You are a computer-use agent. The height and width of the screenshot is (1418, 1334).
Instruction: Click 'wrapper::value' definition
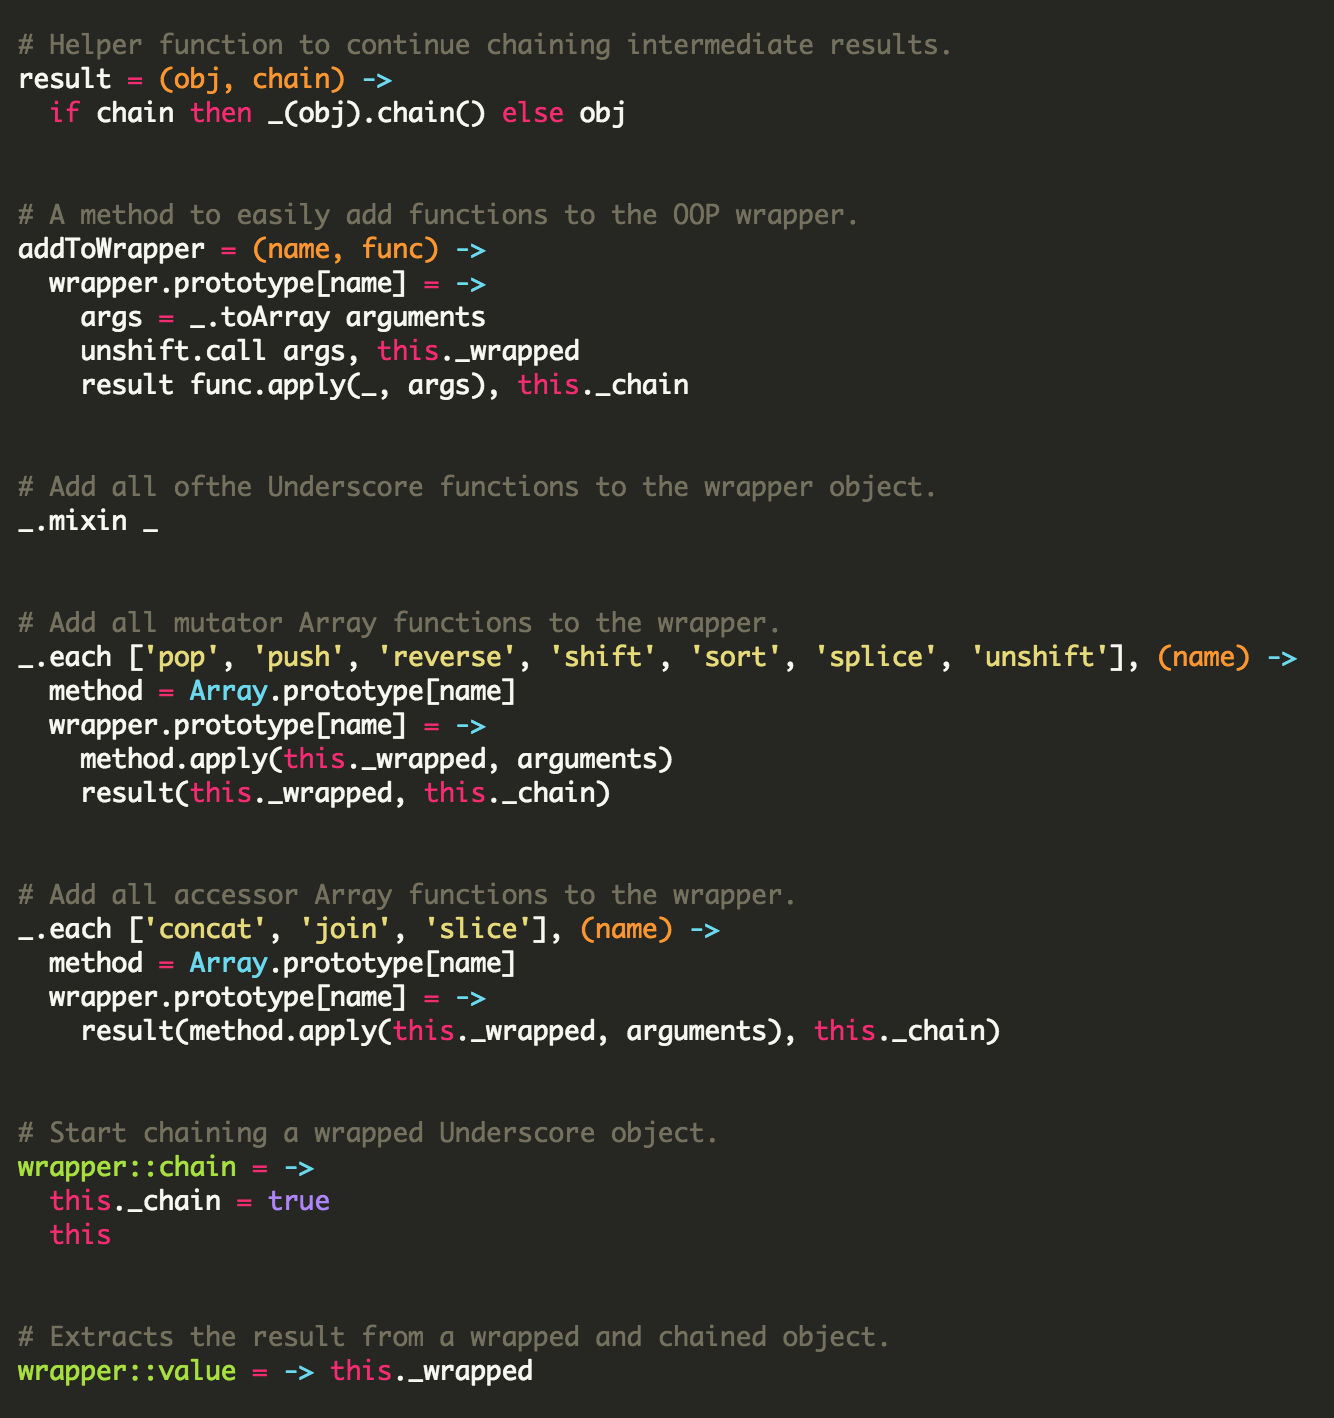click(127, 1371)
